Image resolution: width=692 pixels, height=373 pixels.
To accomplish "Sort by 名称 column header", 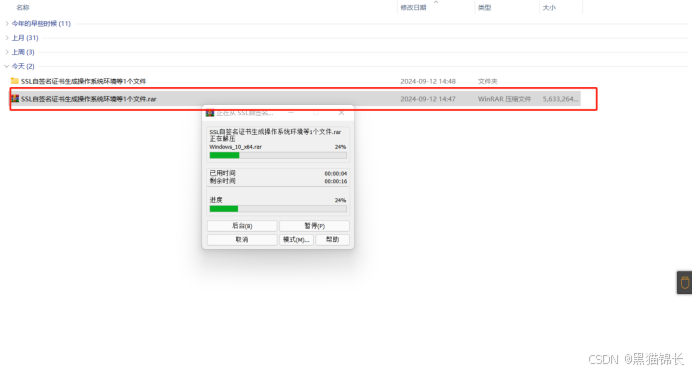I will [23, 8].
